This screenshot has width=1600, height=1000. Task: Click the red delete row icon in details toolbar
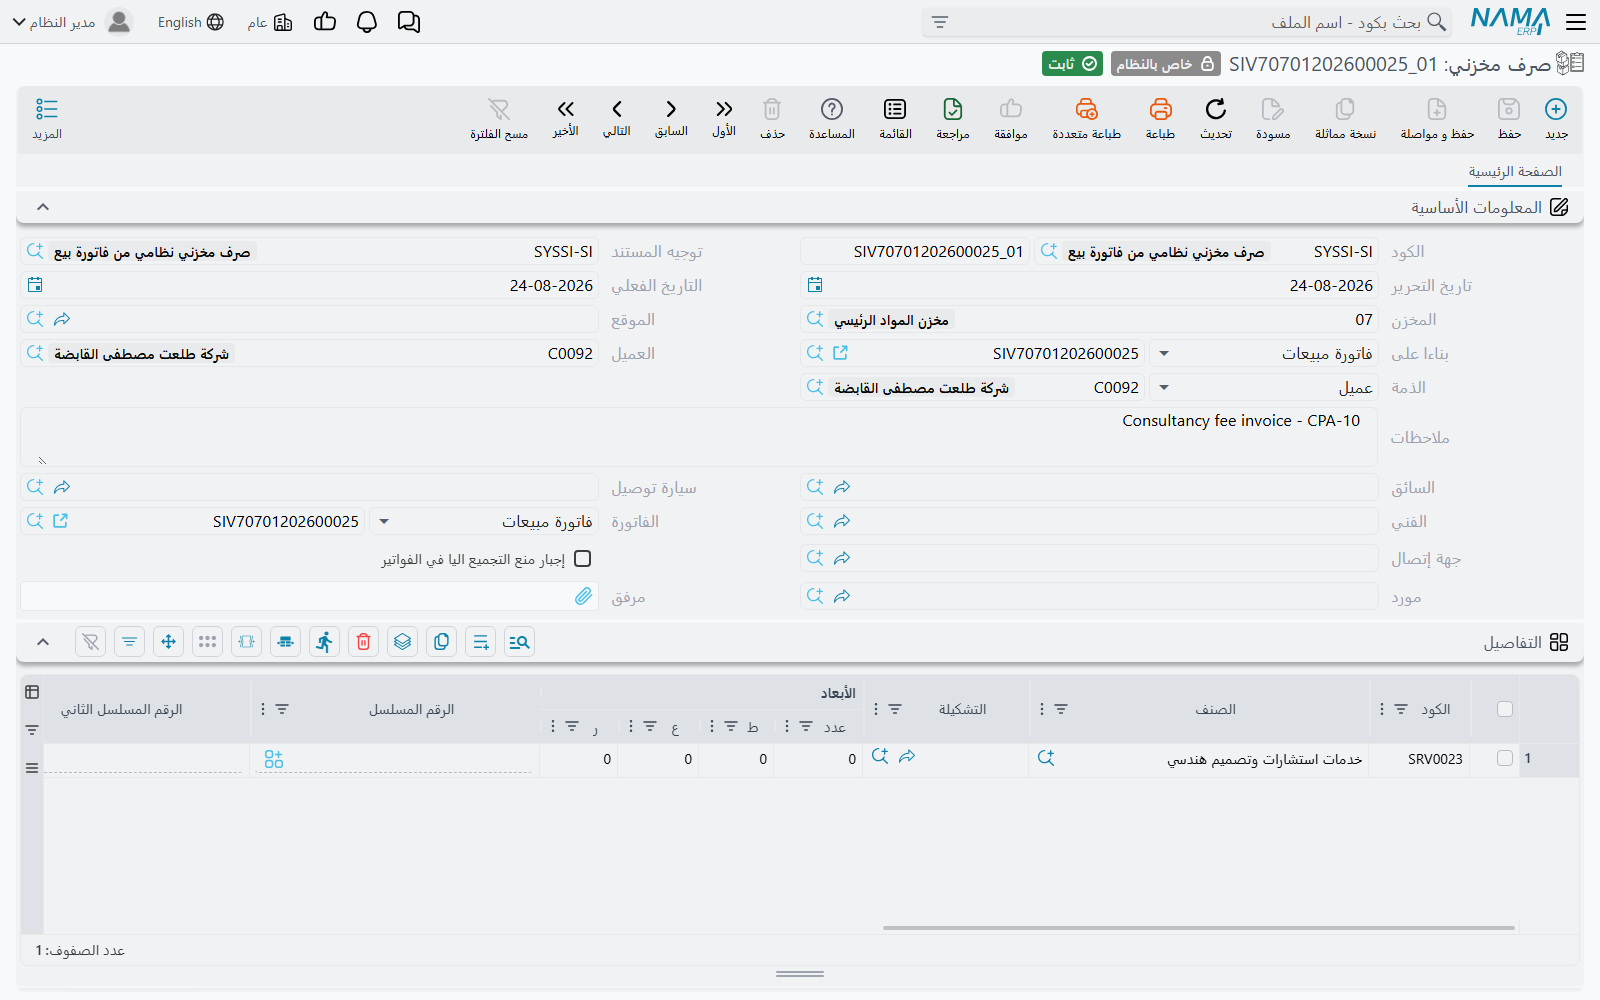(364, 642)
